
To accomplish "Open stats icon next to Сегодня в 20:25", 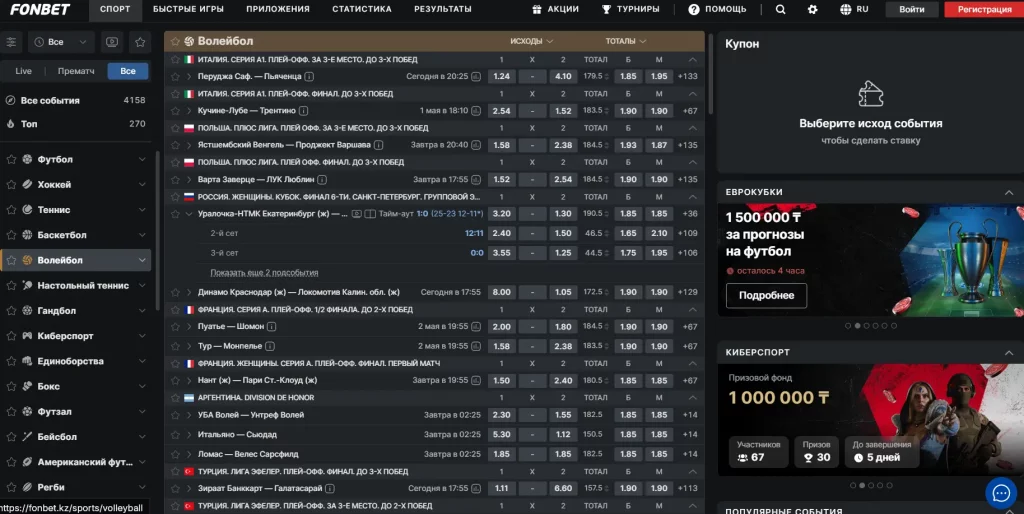I will point(476,76).
